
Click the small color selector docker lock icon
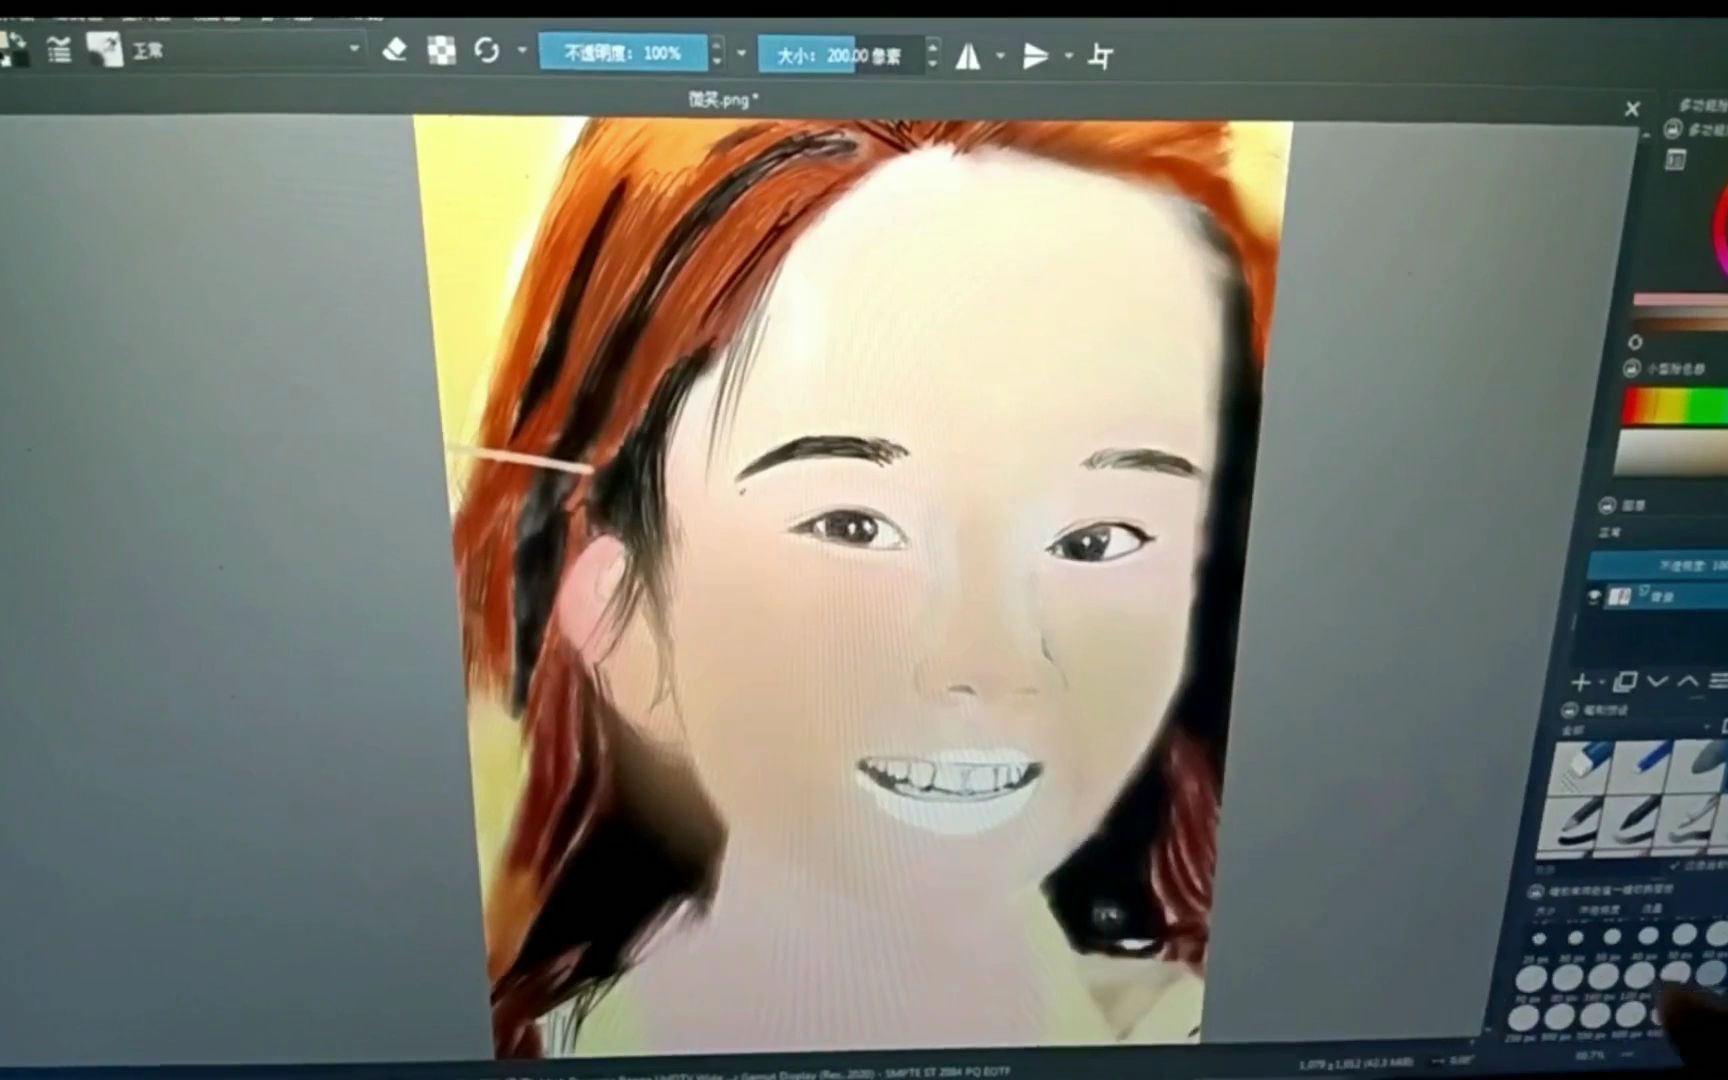(x=1631, y=368)
